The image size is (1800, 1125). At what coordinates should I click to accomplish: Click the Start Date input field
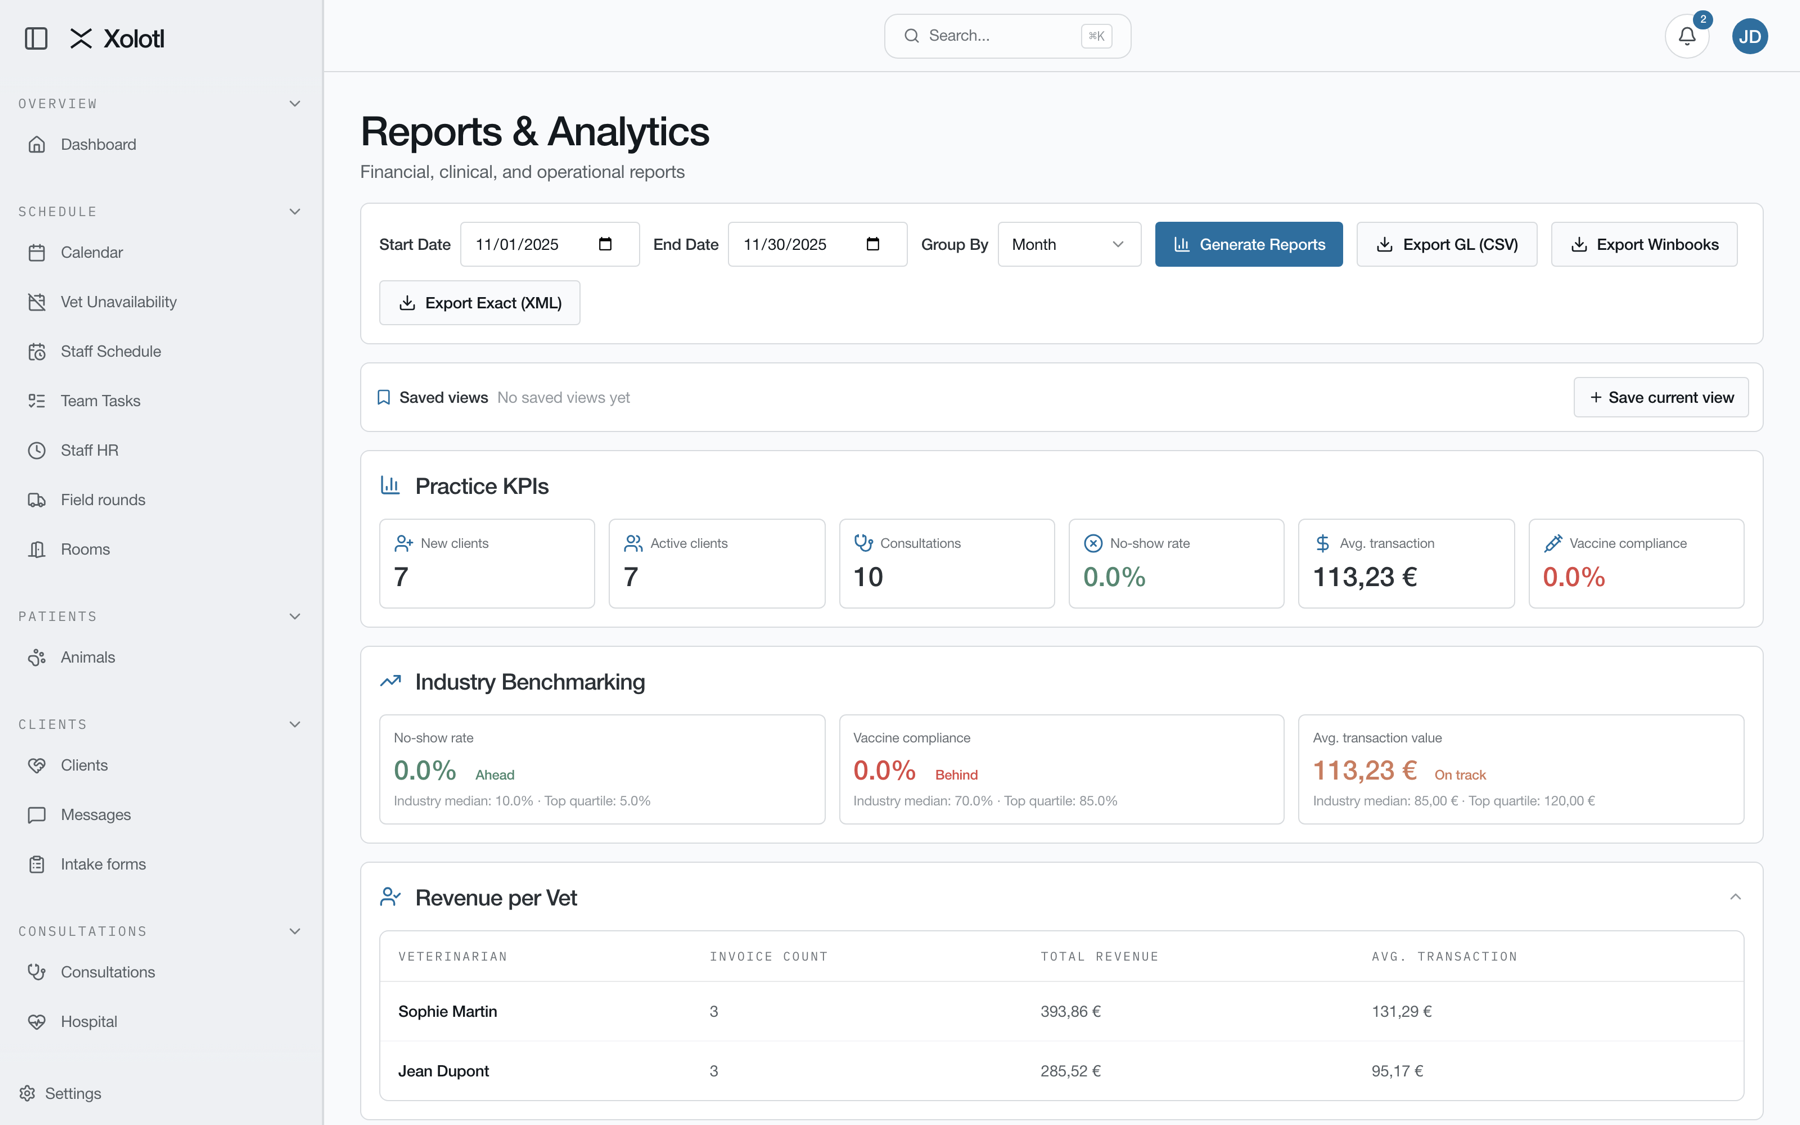coord(550,244)
